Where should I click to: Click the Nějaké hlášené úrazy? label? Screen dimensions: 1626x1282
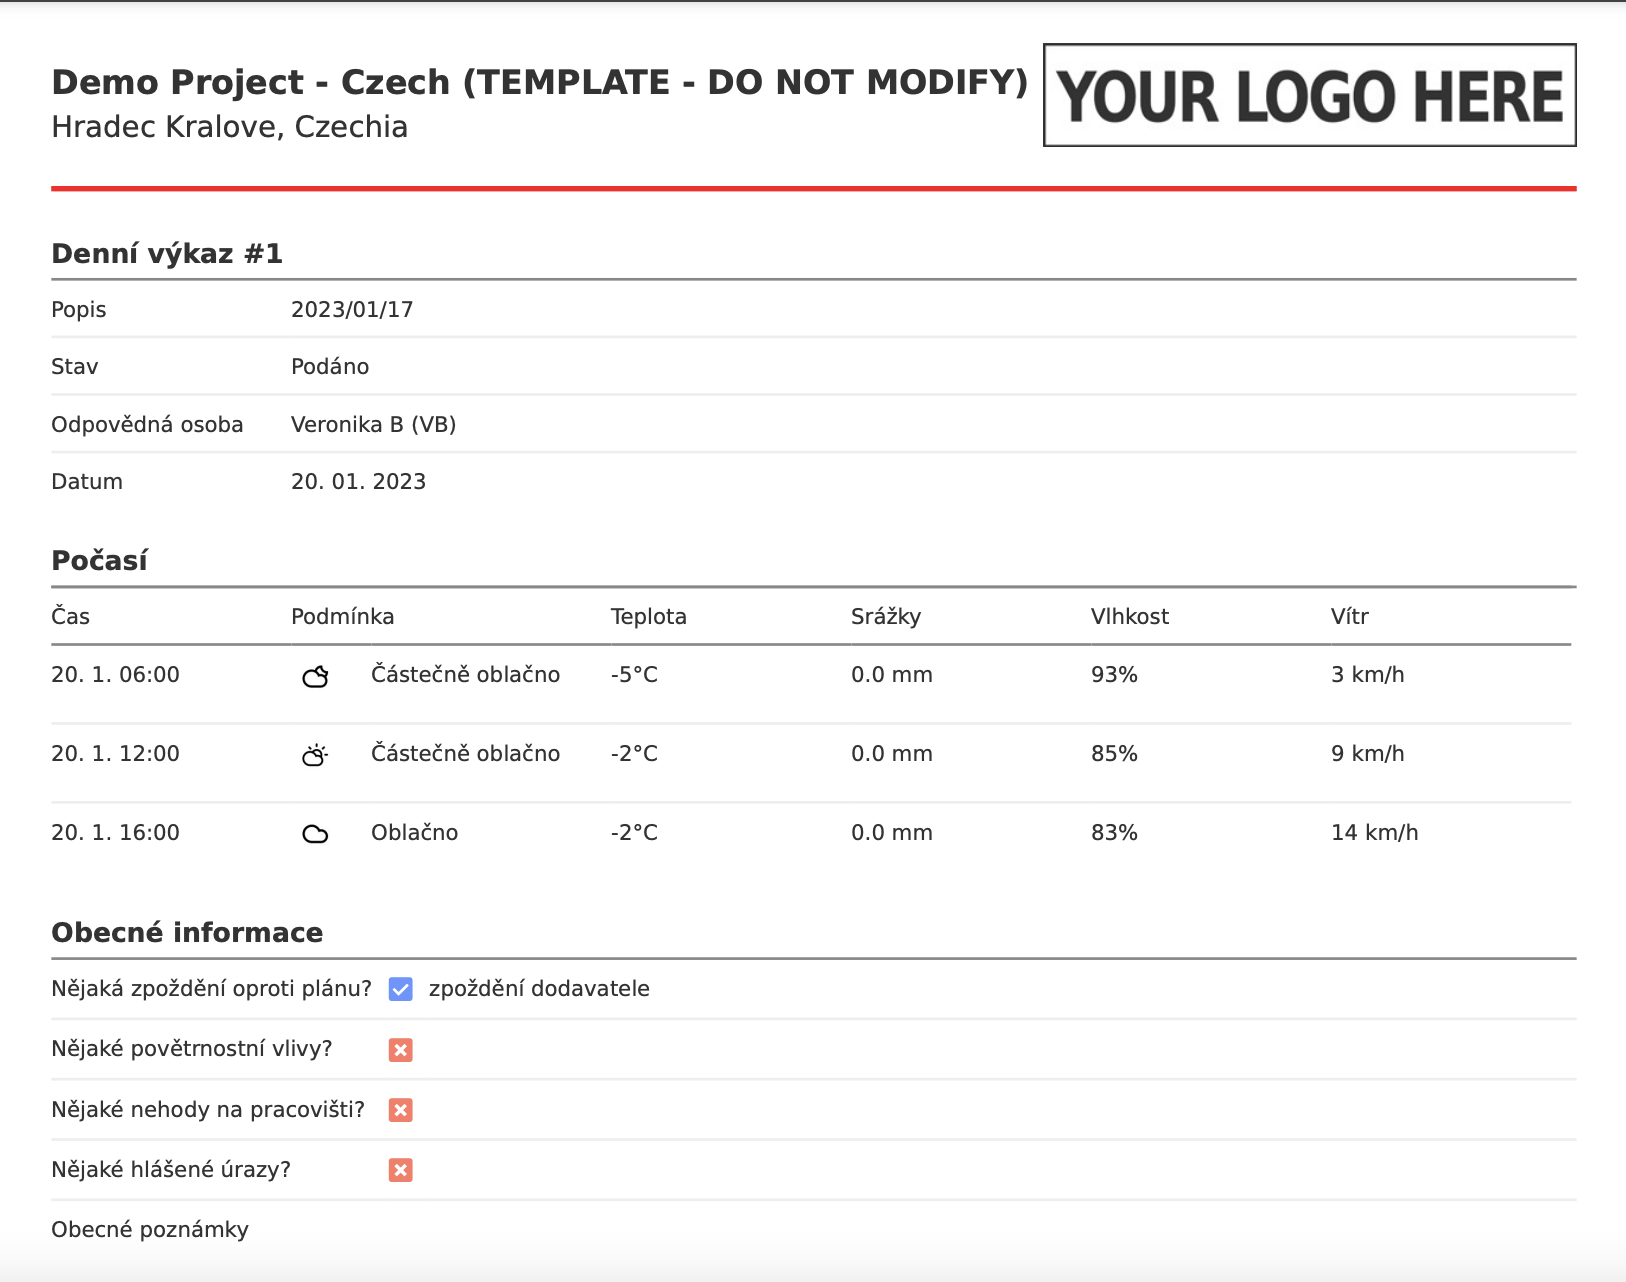[171, 1170]
